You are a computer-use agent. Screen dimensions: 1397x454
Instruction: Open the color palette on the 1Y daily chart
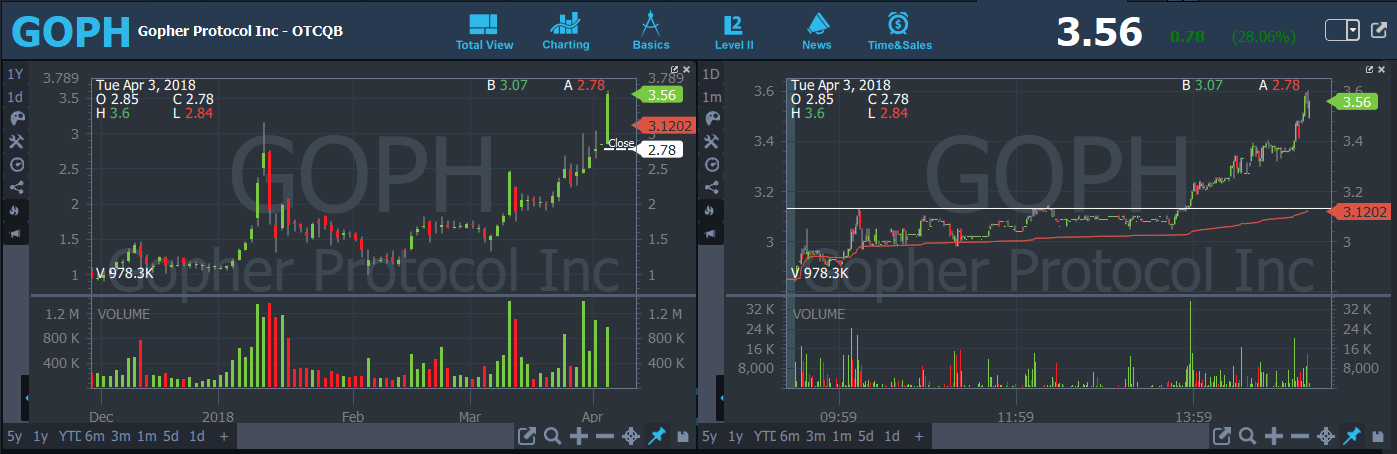tap(15, 119)
